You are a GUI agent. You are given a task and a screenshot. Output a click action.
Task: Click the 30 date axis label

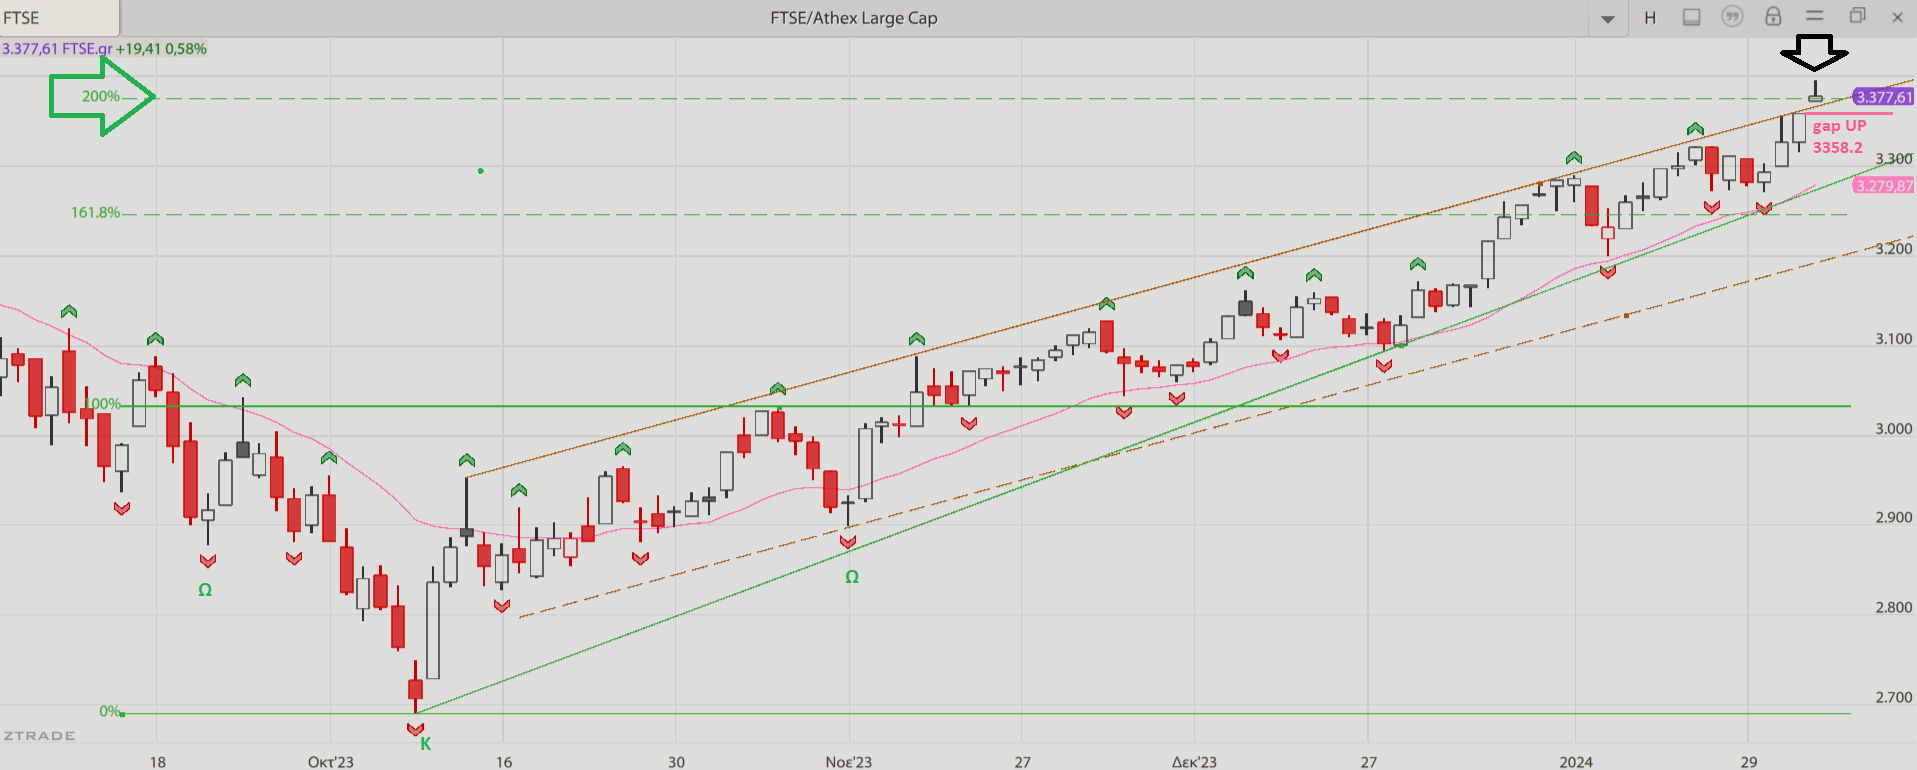click(x=677, y=762)
